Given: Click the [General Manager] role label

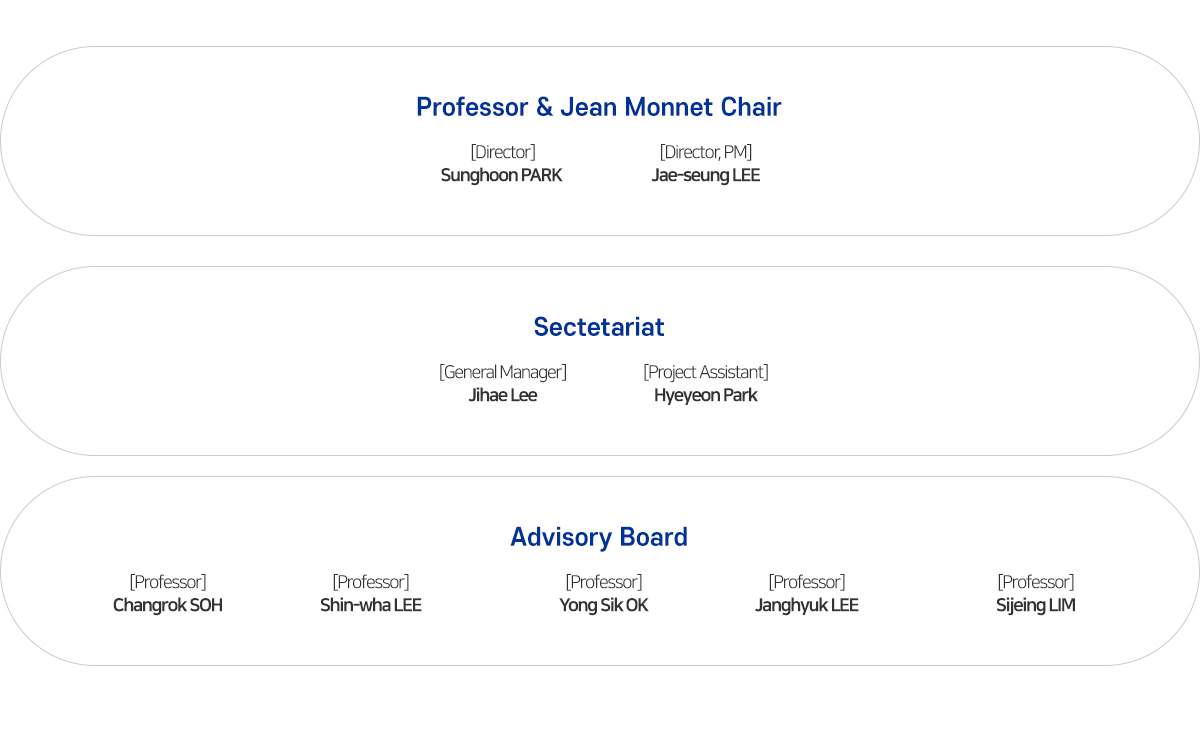Looking at the screenshot, I should [502, 372].
